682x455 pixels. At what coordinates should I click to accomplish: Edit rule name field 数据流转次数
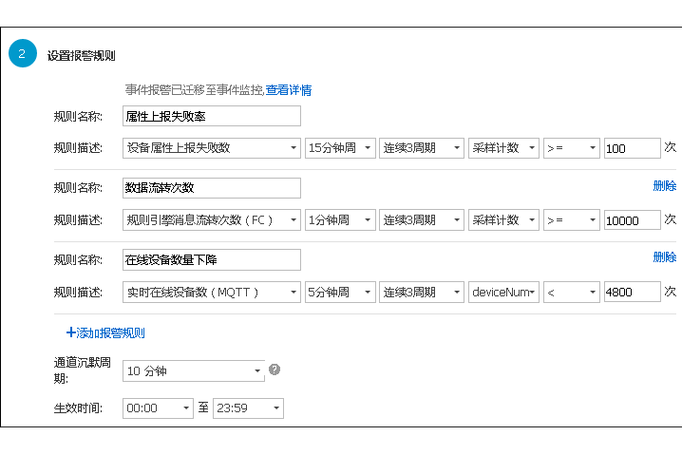(211, 188)
